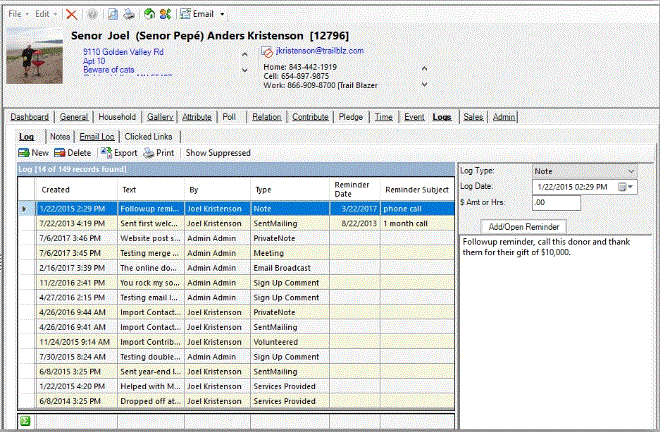Click the do-not-email icon beside email address
The height and width of the screenshot is (432, 660).
tap(266, 50)
